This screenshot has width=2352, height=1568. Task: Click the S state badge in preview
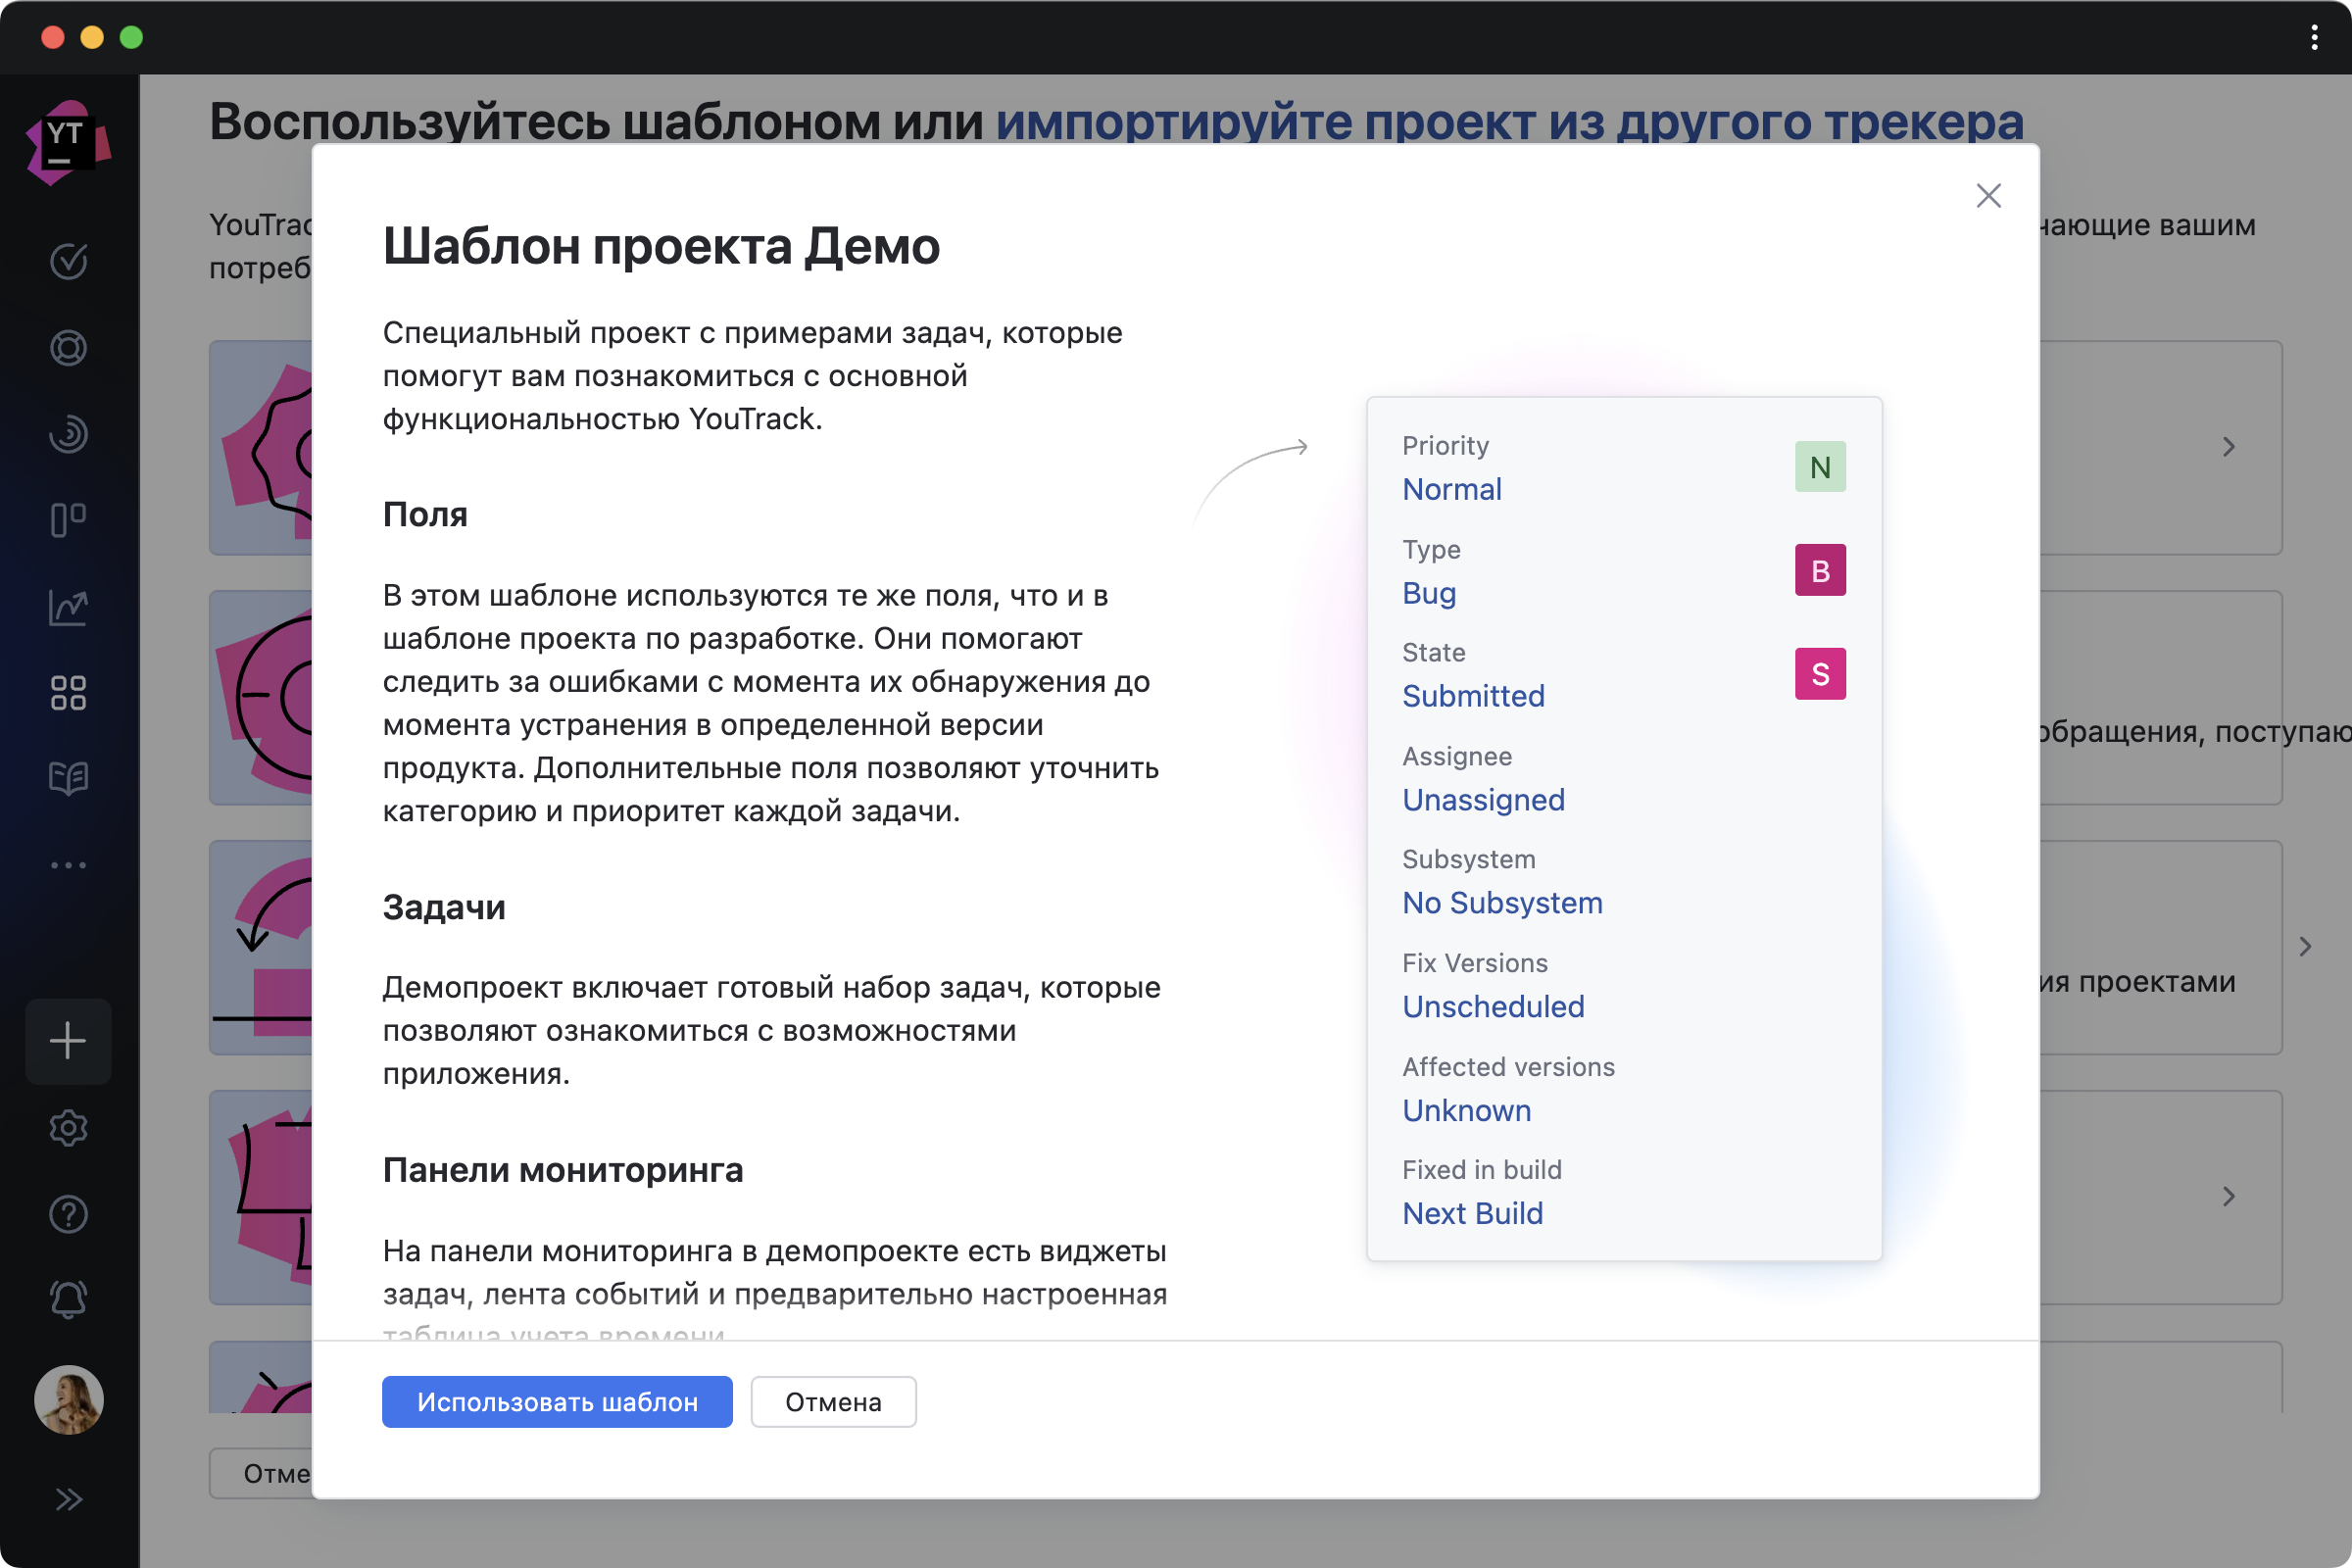1820,674
